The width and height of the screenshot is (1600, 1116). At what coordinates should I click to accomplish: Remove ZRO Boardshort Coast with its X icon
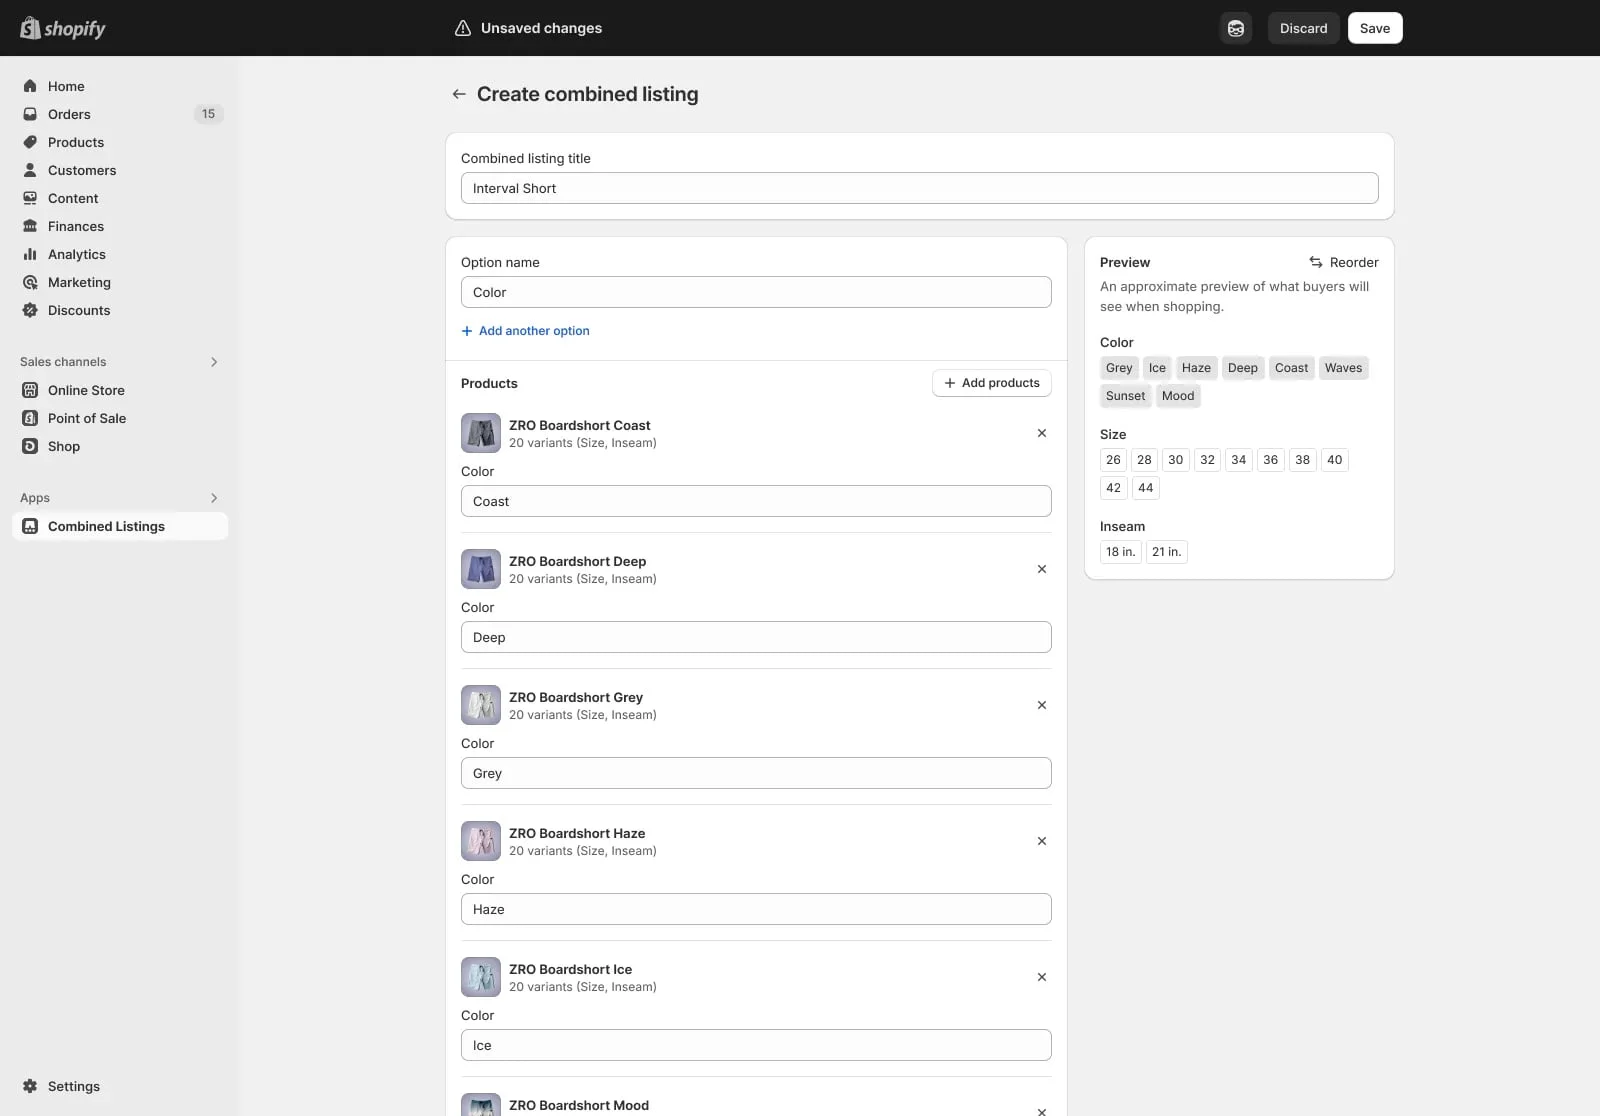click(x=1042, y=433)
